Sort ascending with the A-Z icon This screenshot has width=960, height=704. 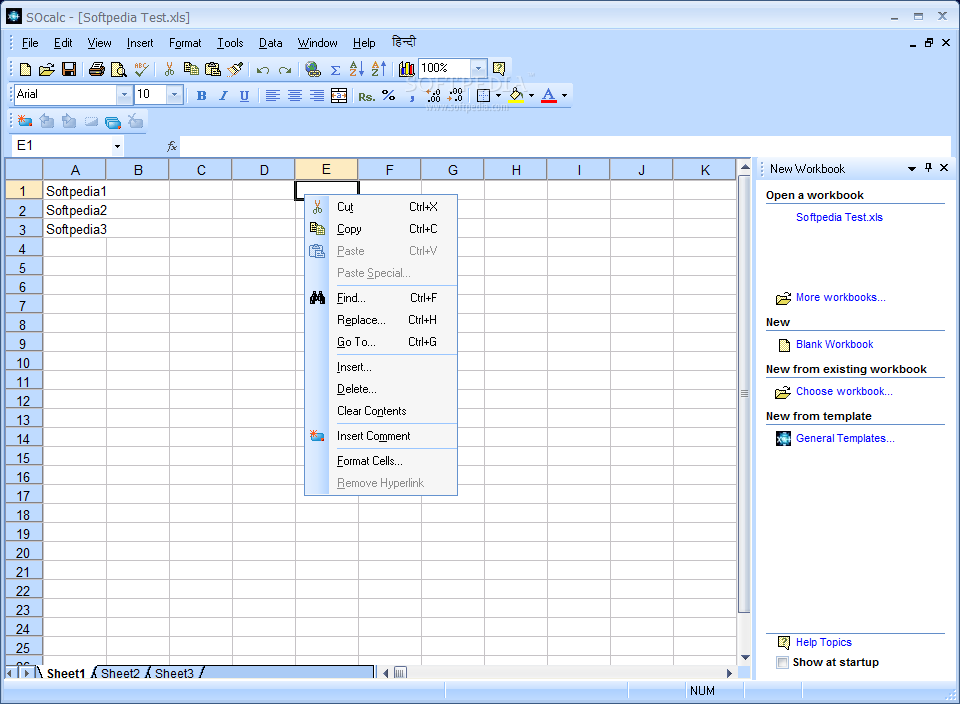356,69
